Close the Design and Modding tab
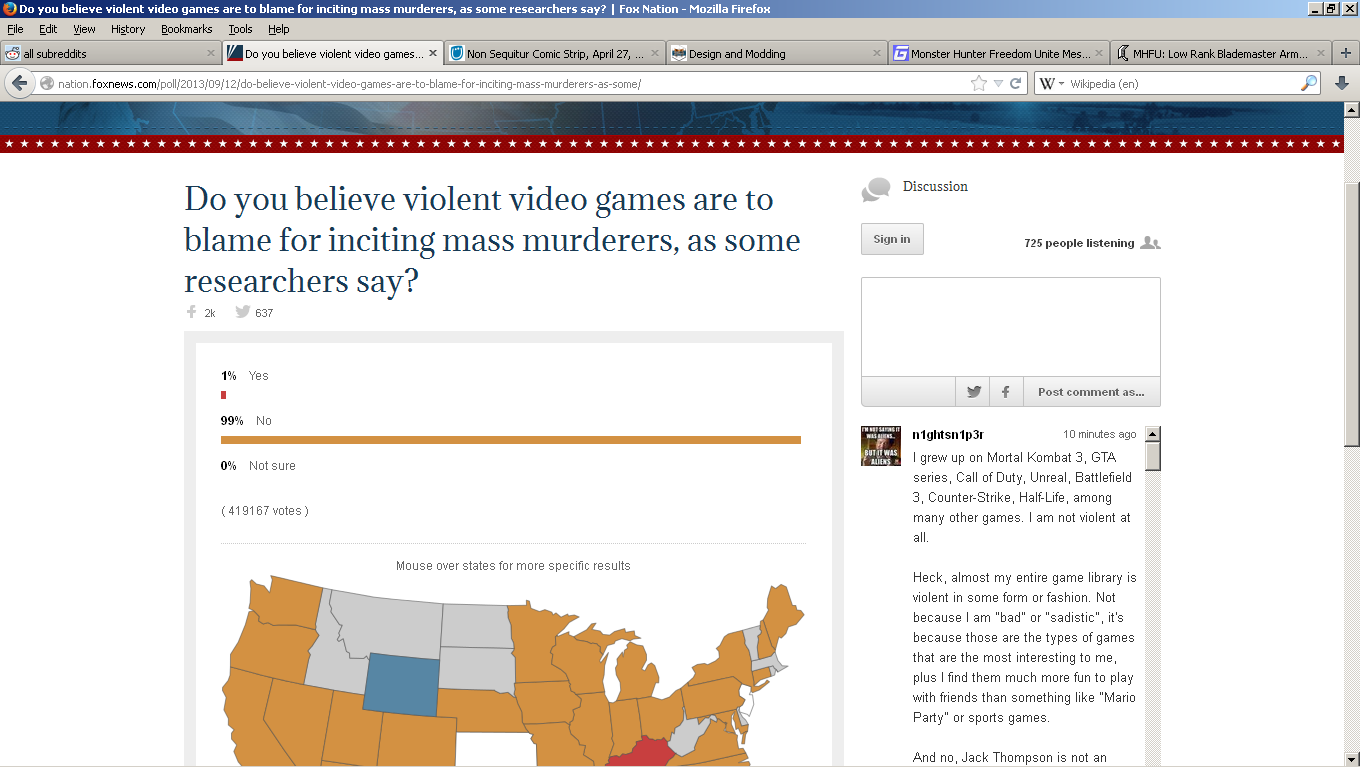This screenshot has height=768, width=1360. [x=877, y=54]
